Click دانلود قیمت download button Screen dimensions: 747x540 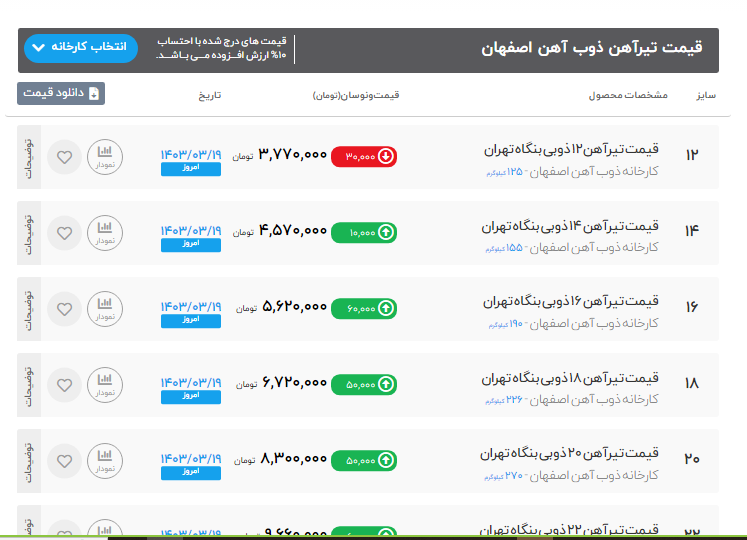[x=61, y=94]
